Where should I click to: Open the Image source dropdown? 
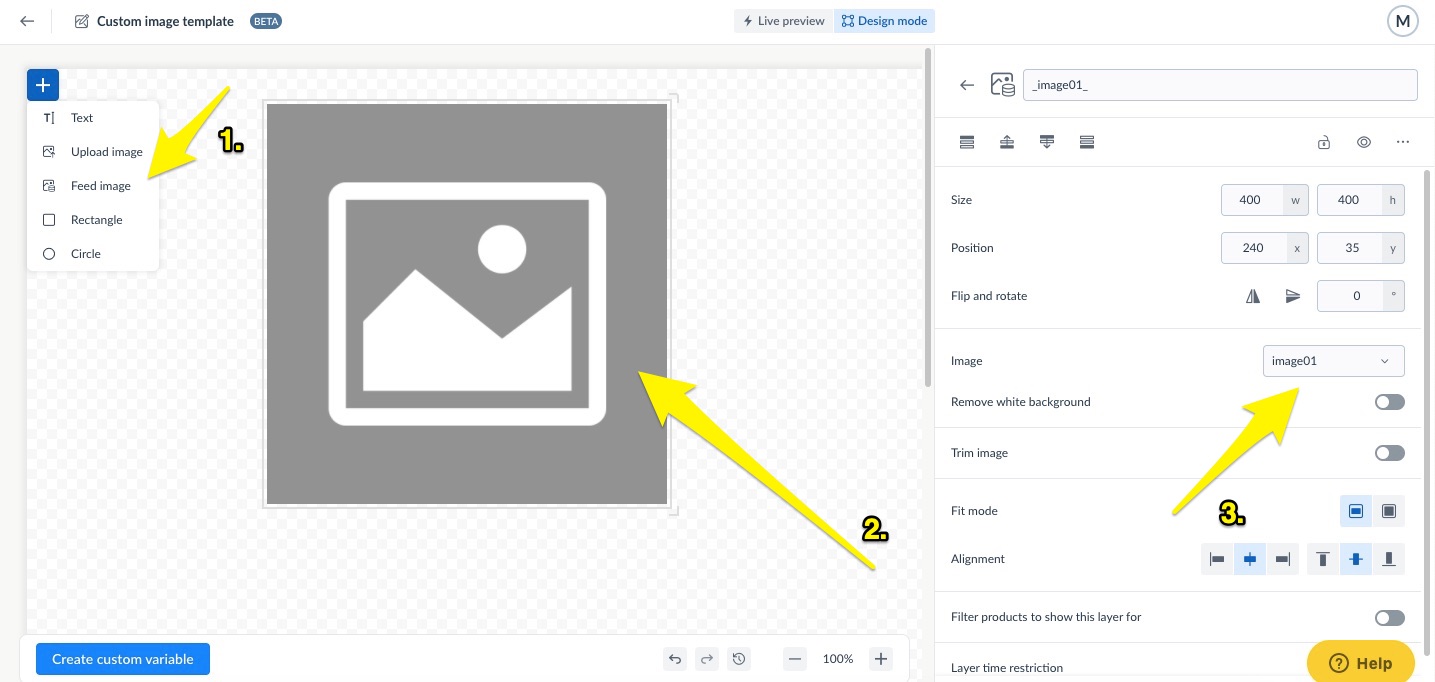click(x=1333, y=361)
